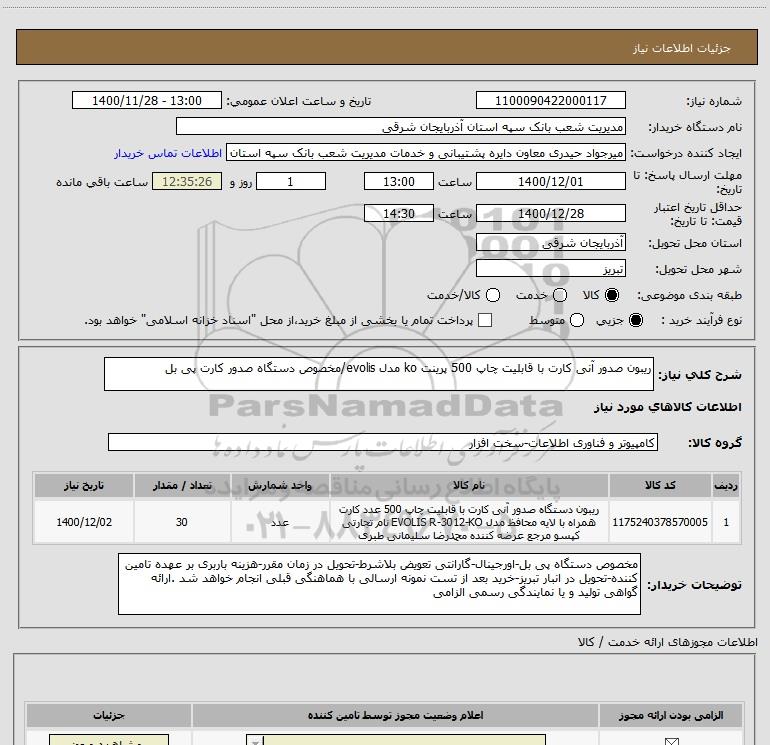Screen dimensions: 770x745
Task: Click the delivery city field تبریز
Action: tap(550, 268)
